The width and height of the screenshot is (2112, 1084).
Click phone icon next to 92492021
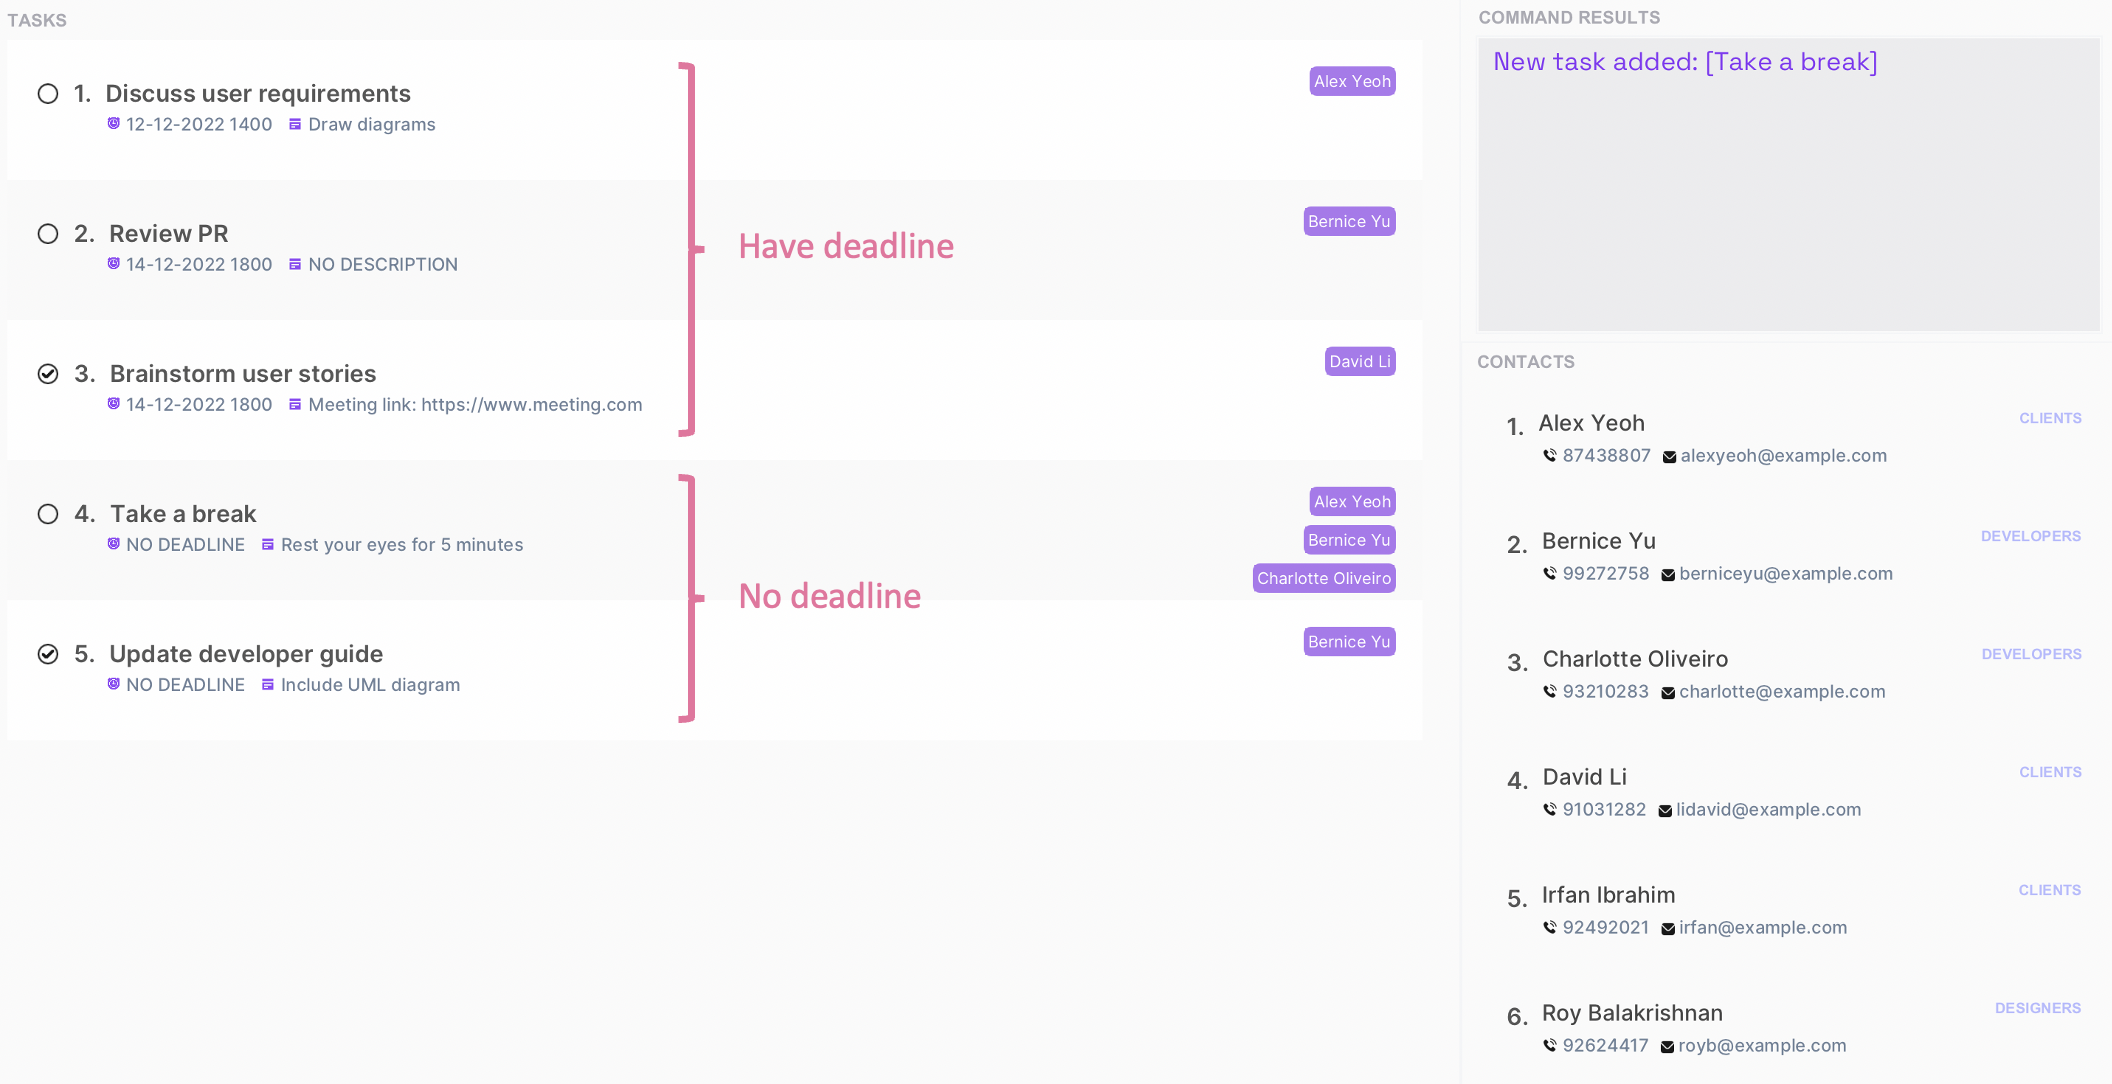pyautogui.click(x=1550, y=928)
